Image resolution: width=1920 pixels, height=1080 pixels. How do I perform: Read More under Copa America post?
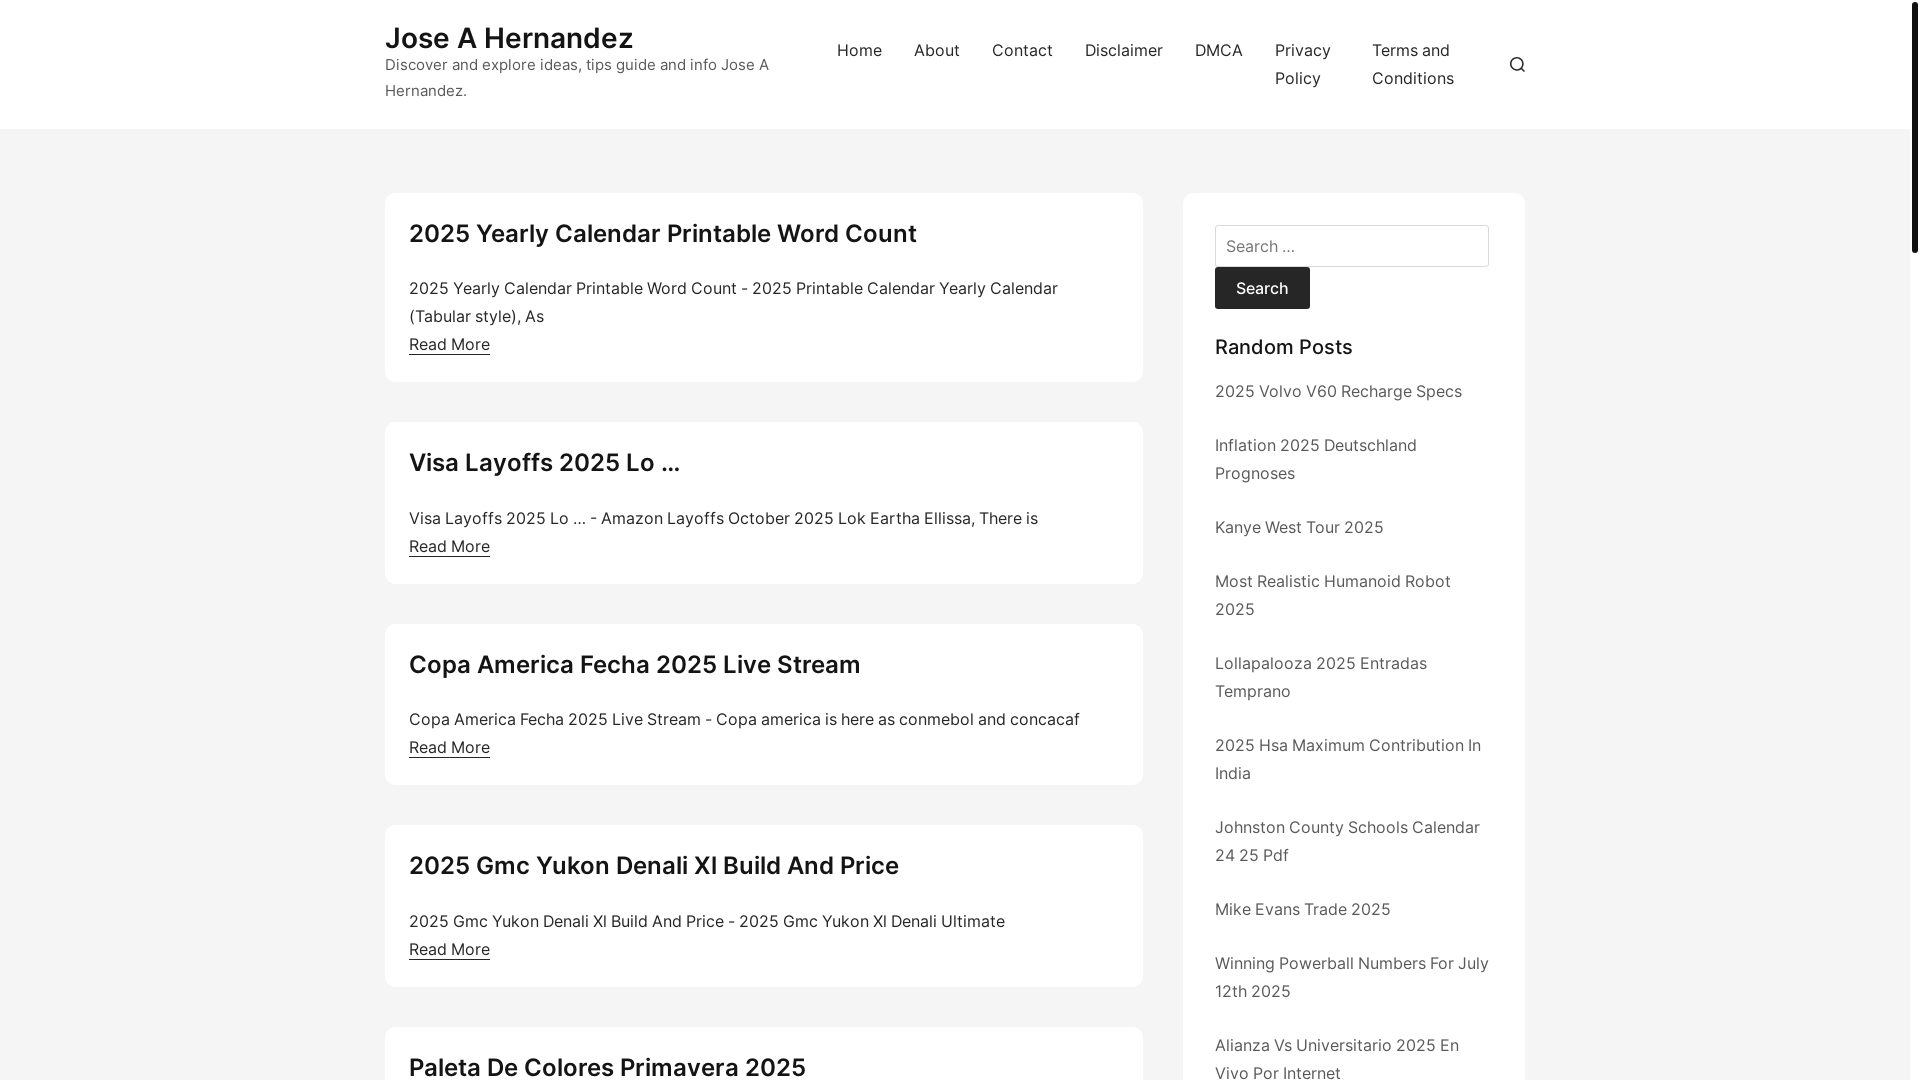click(449, 747)
